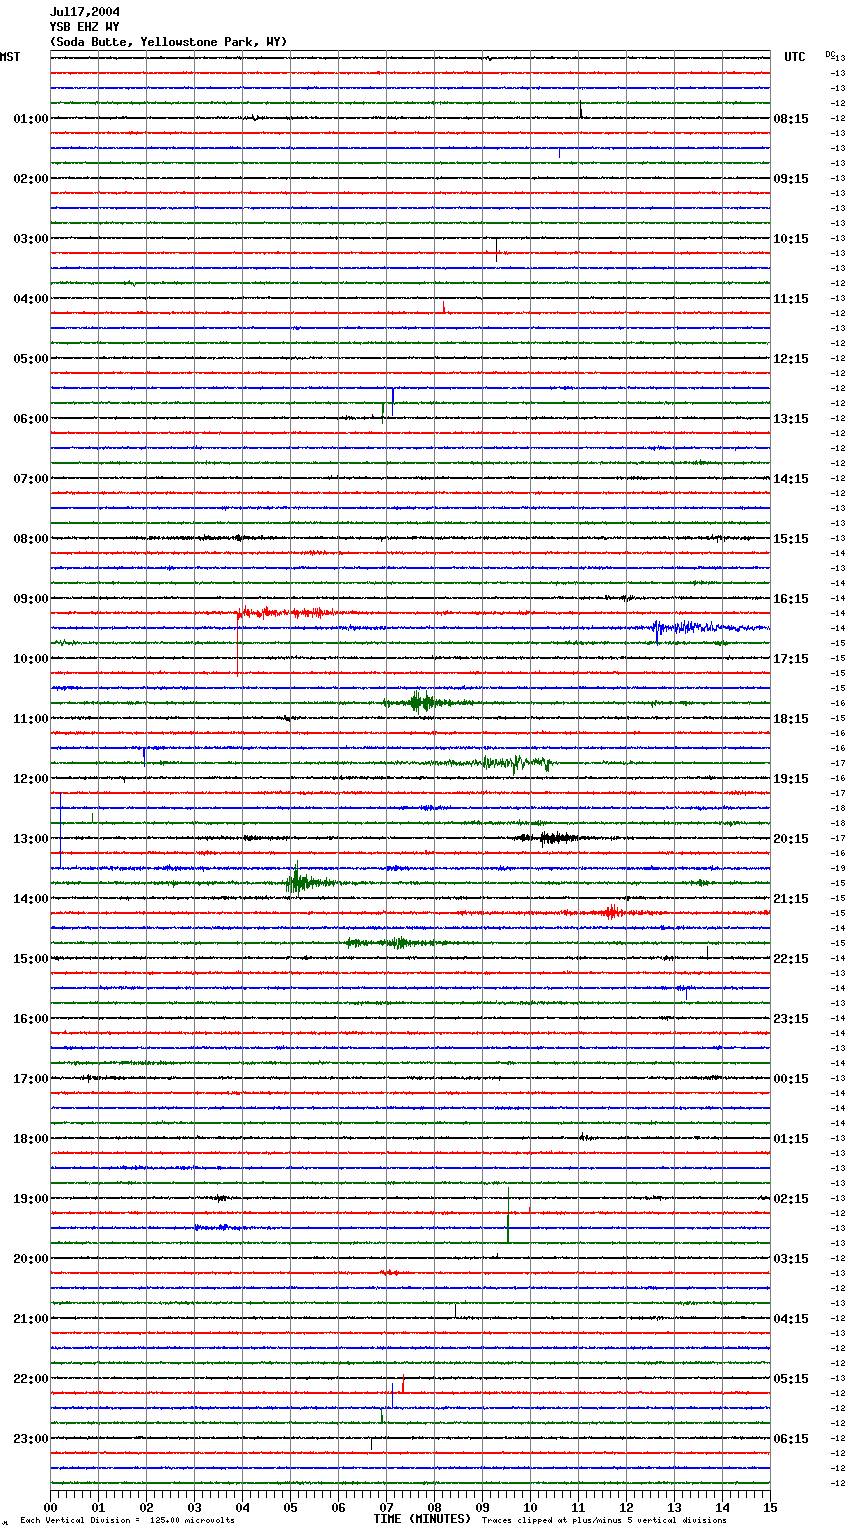Viewport: 850px width, 1534px height.
Task: Click the 16:15 UTC time label
Action: click(x=791, y=599)
